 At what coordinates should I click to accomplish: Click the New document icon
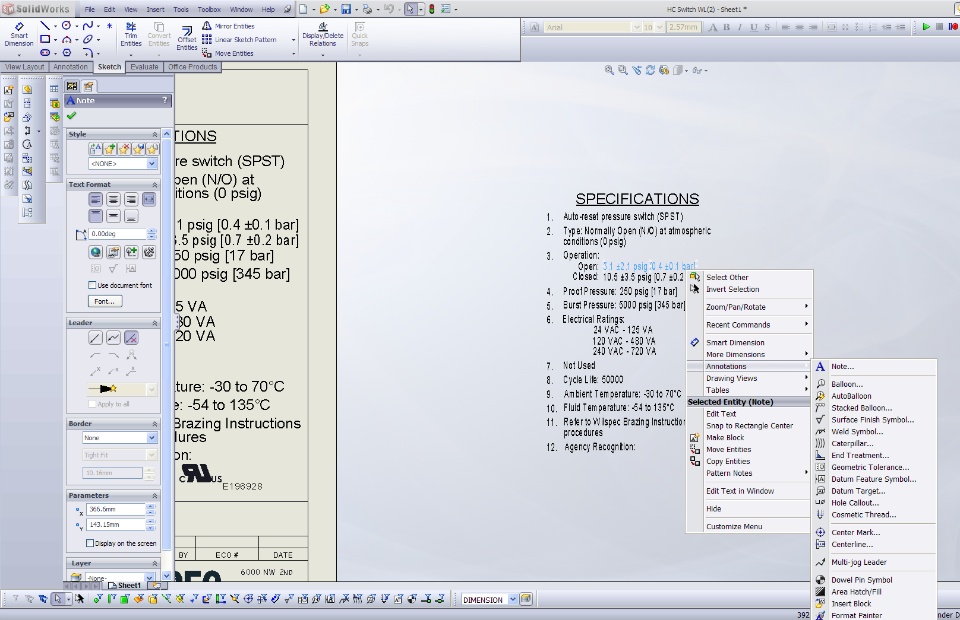pos(304,9)
